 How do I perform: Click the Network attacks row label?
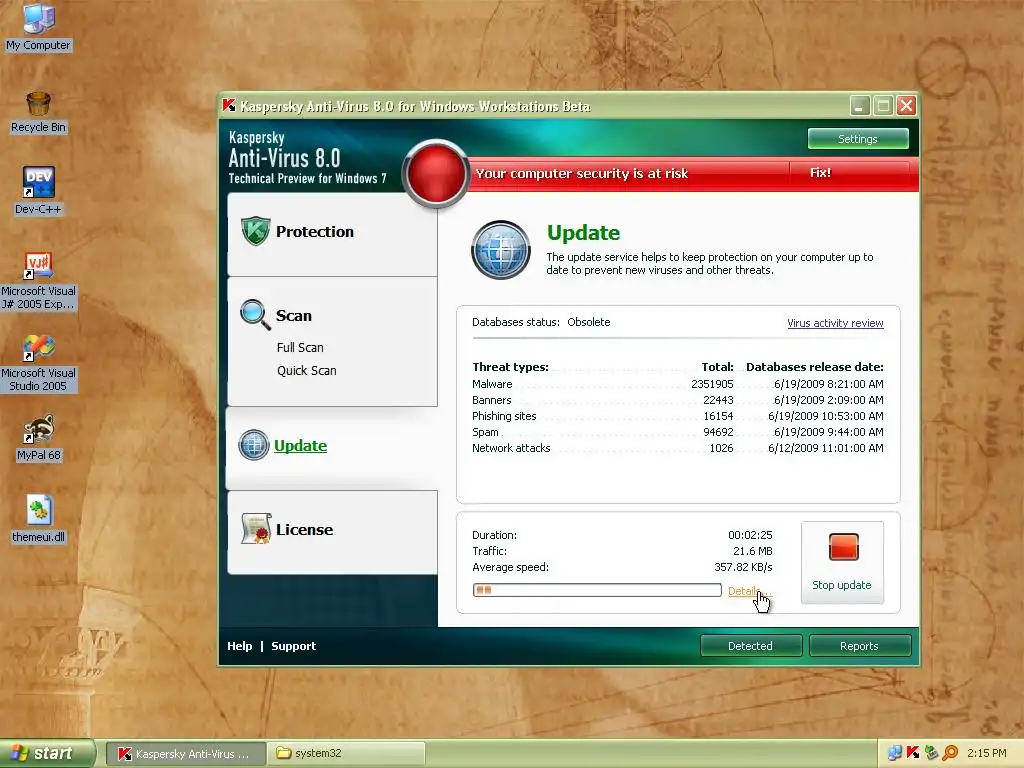point(511,448)
